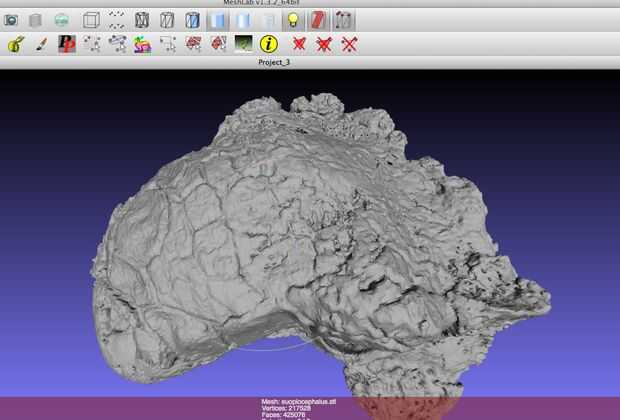Click the yellow info icon
The image size is (620, 420).
click(x=268, y=44)
